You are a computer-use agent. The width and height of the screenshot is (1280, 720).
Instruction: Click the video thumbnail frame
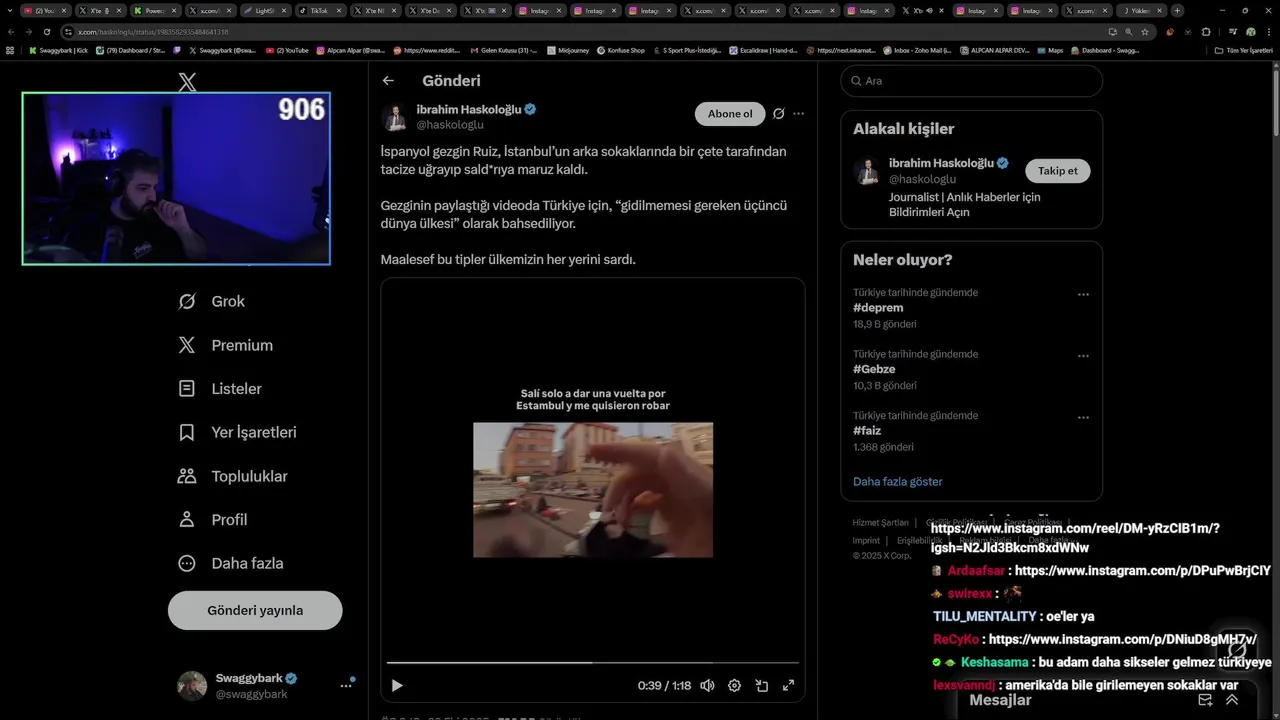(593, 490)
